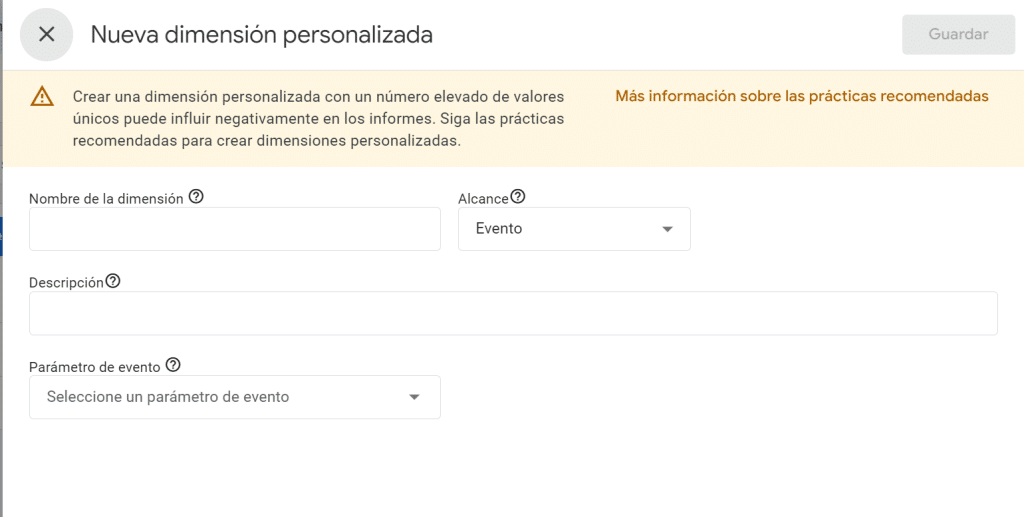1024x517 pixels.
Task: Click the Parámetro de evento label
Action: coord(95,368)
